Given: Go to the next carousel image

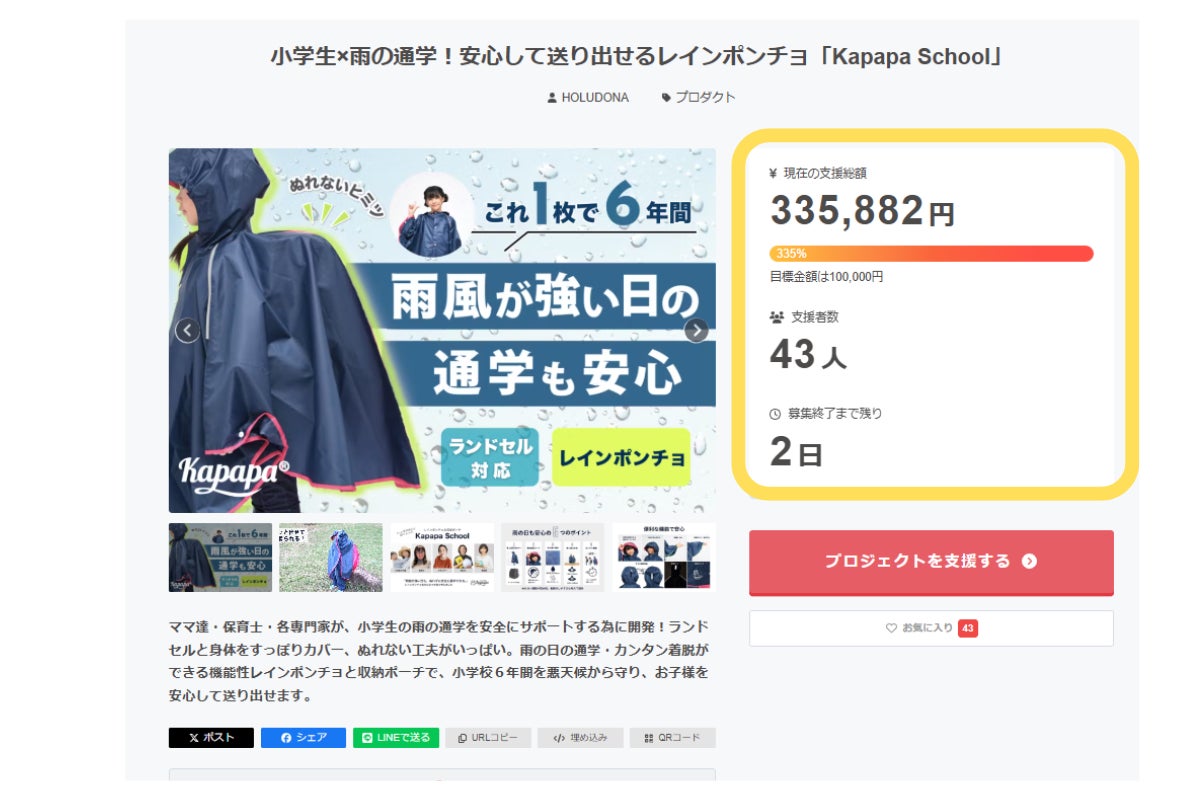Looking at the screenshot, I should (696, 330).
